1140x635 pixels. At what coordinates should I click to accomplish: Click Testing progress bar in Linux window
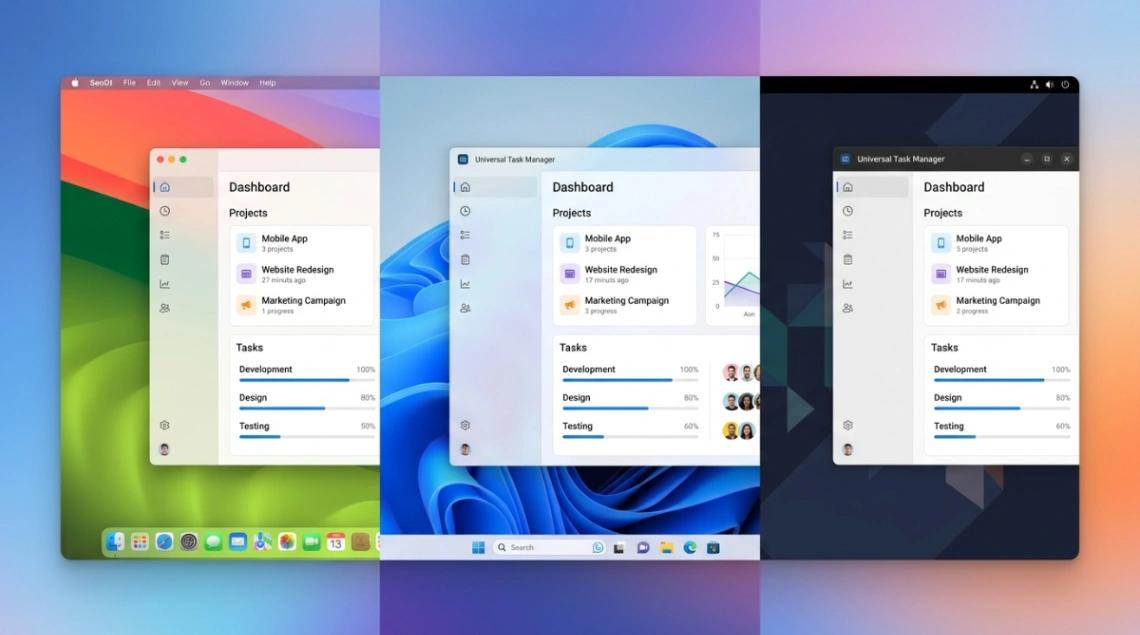[x=1002, y=436]
